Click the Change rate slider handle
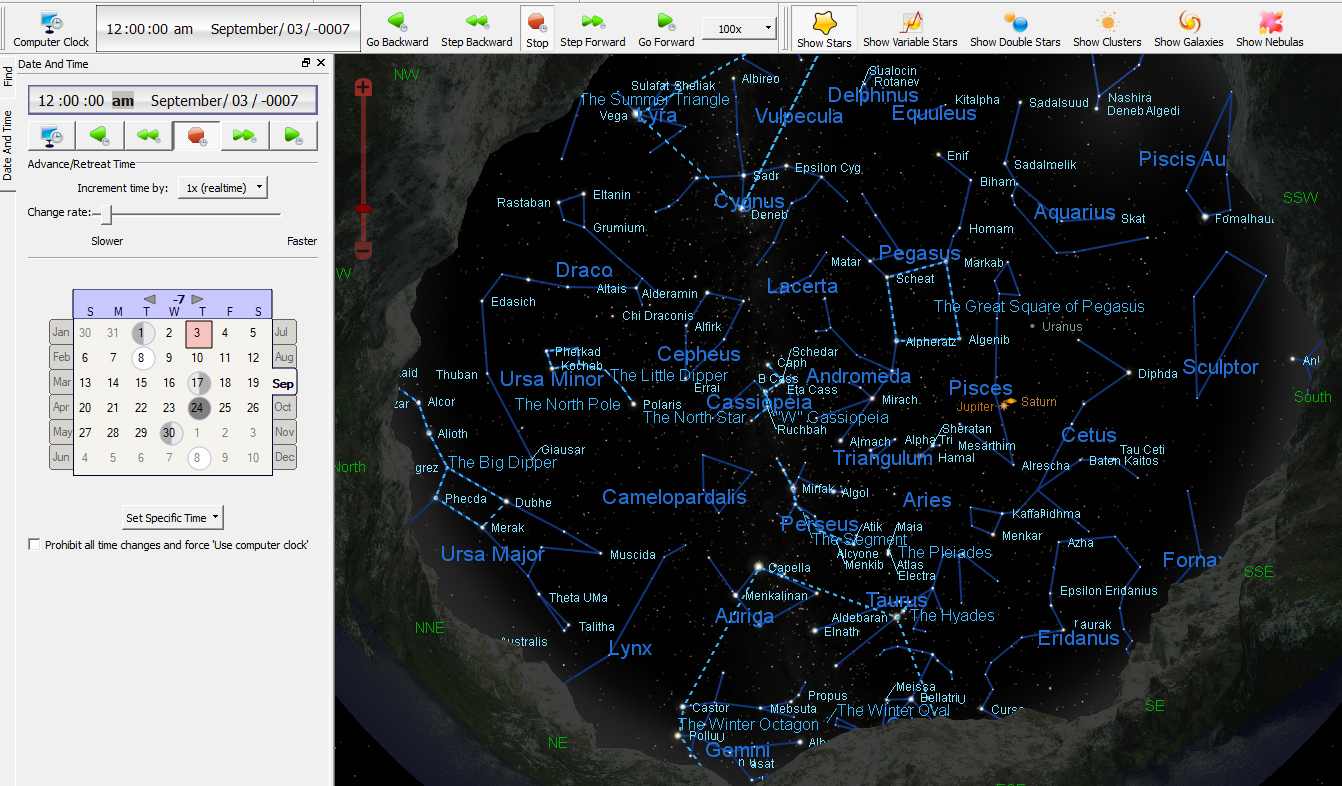The height and width of the screenshot is (786, 1342). (x=106, y=213)
